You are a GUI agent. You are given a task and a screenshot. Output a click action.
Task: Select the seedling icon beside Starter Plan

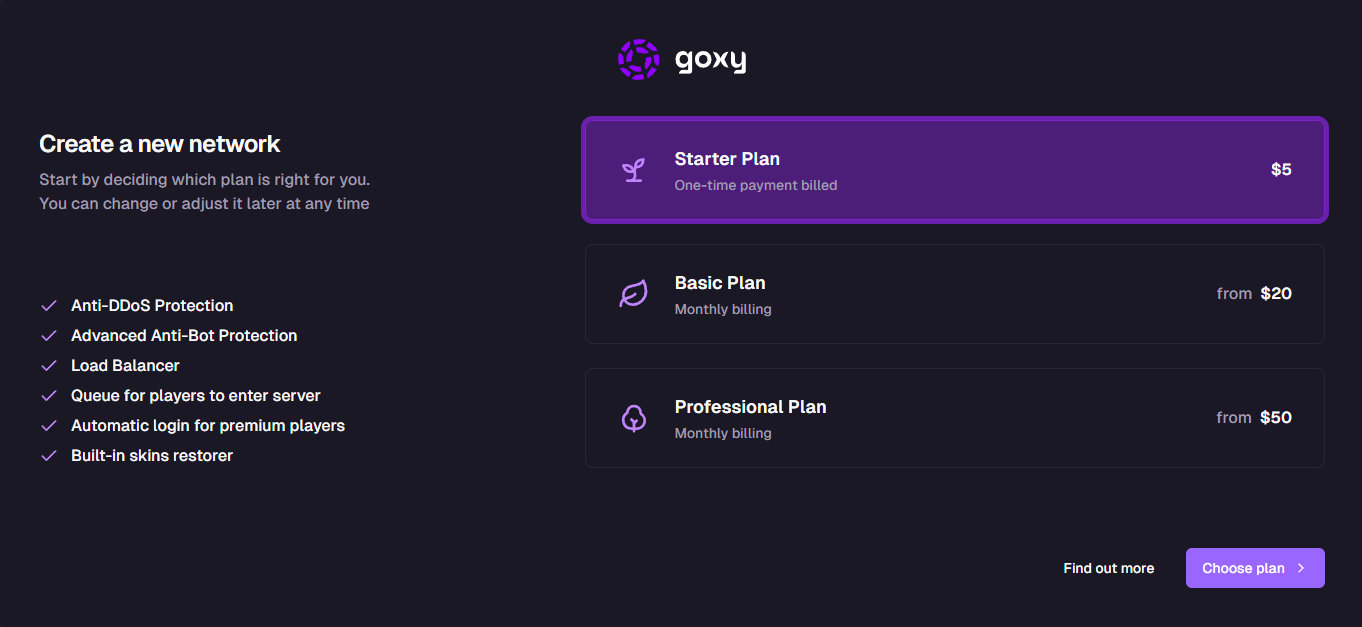point(632,169)
